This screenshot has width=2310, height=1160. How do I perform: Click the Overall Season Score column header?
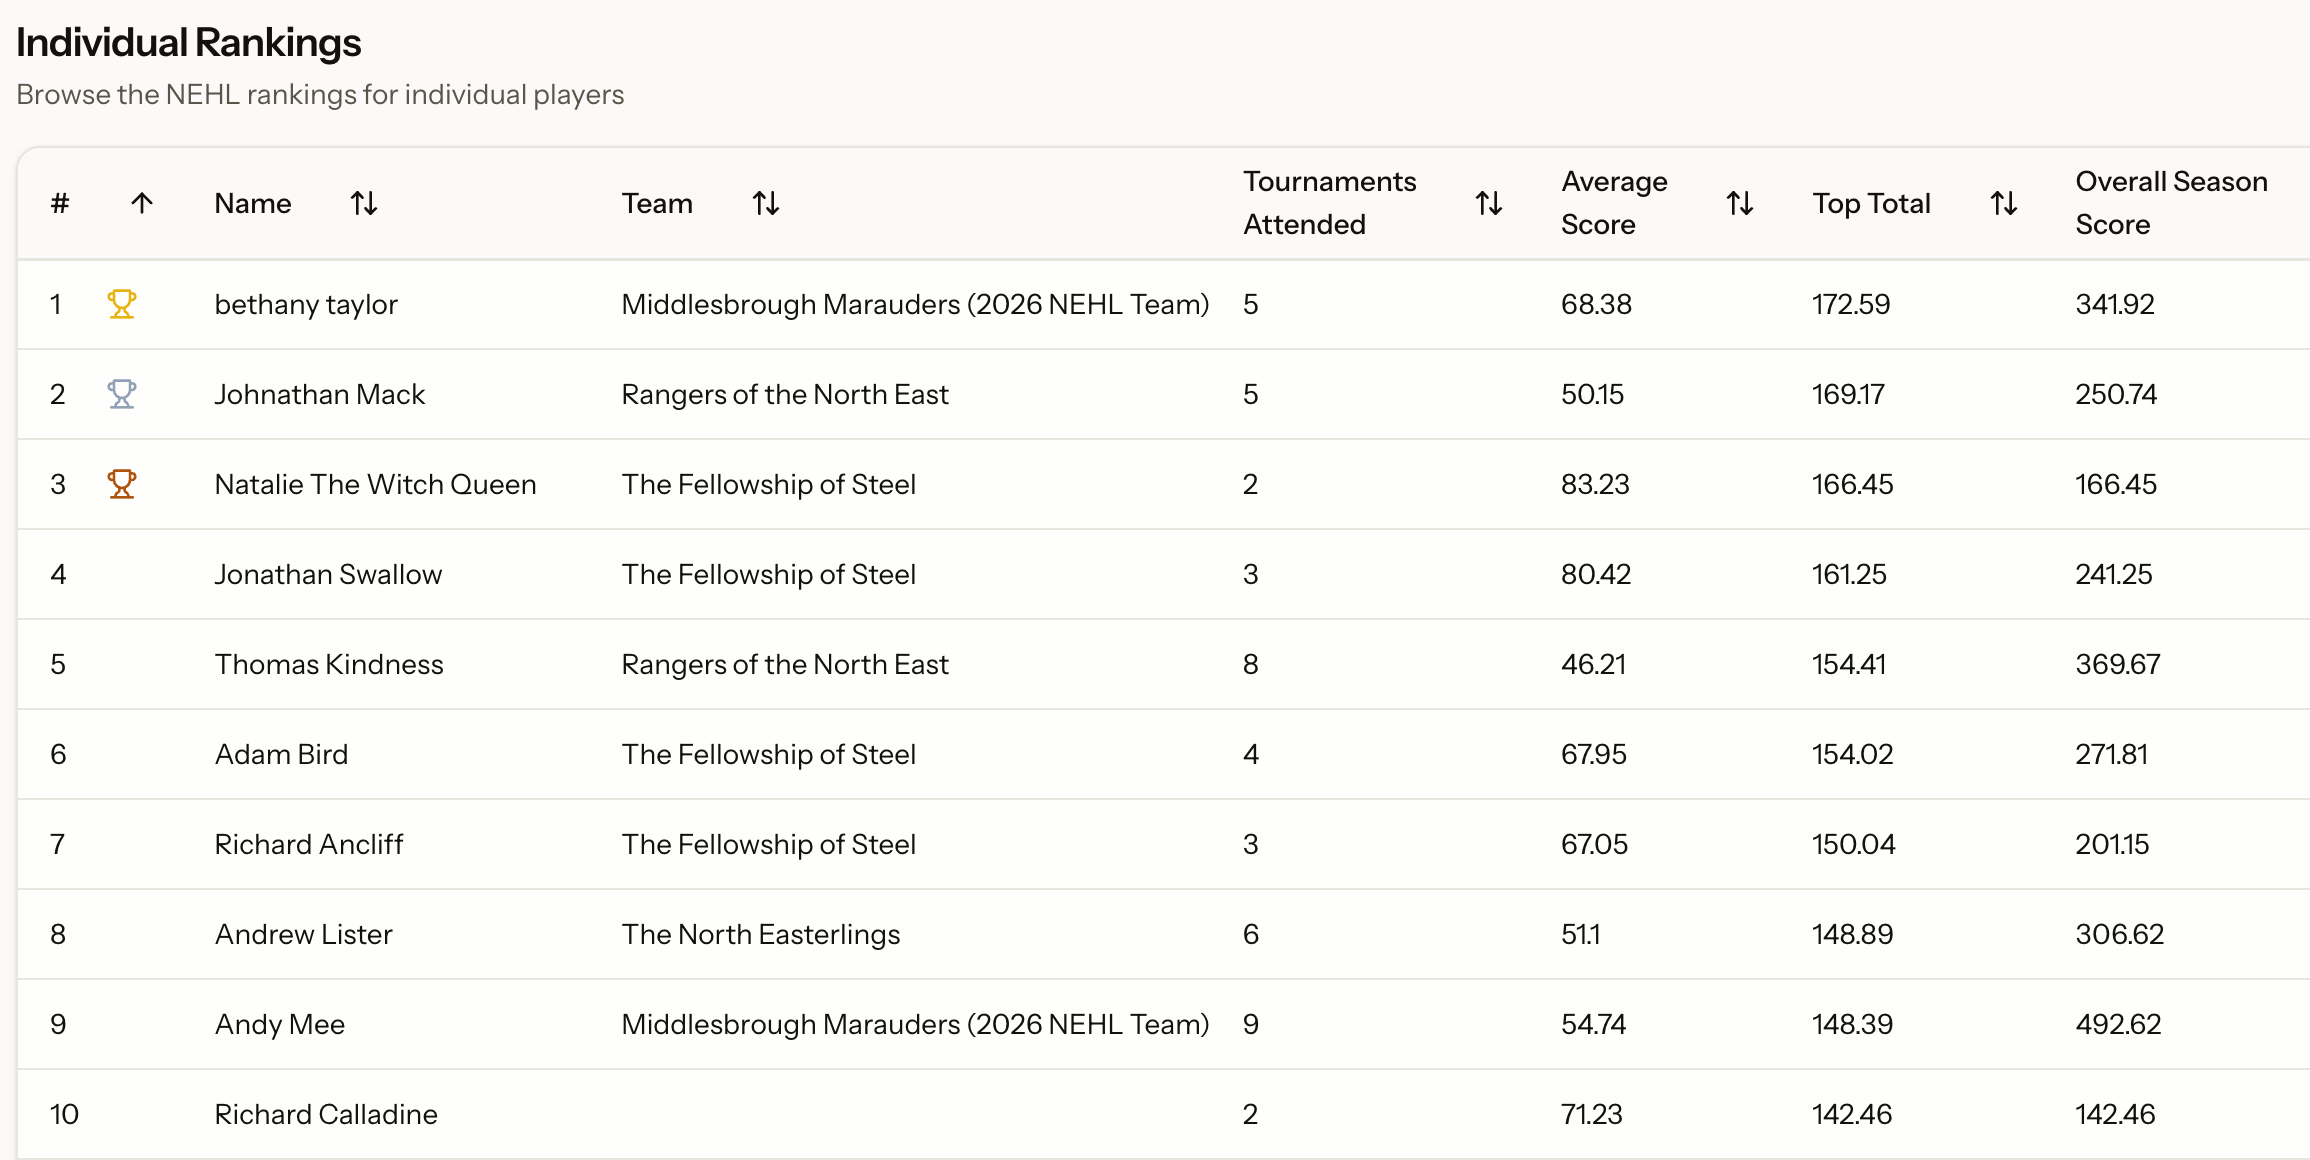coord(2171,203)
